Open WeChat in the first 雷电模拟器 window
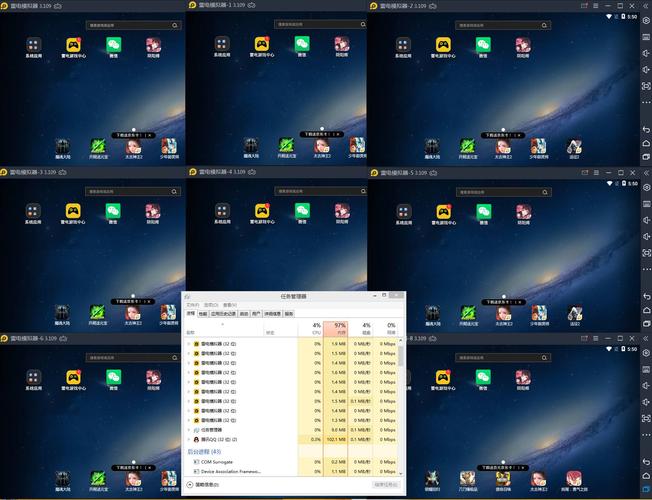The width and height of the screenshot is (652, 500). [x=114, y=45]
